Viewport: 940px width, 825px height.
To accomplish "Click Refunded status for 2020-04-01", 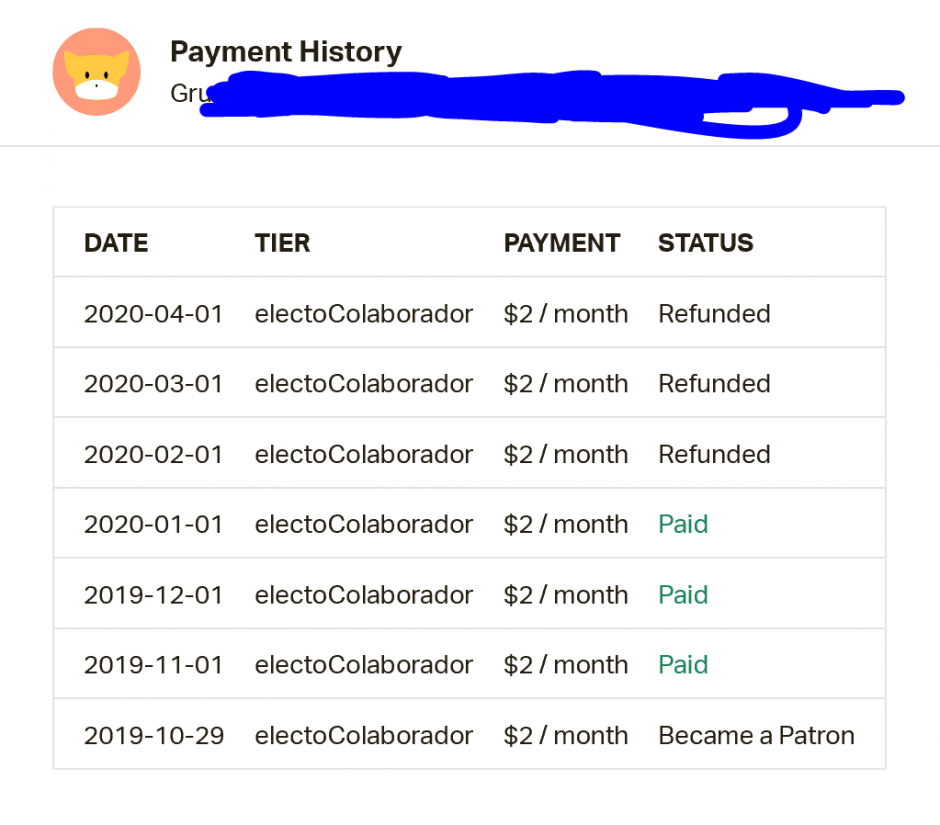I will pos(714,314).
